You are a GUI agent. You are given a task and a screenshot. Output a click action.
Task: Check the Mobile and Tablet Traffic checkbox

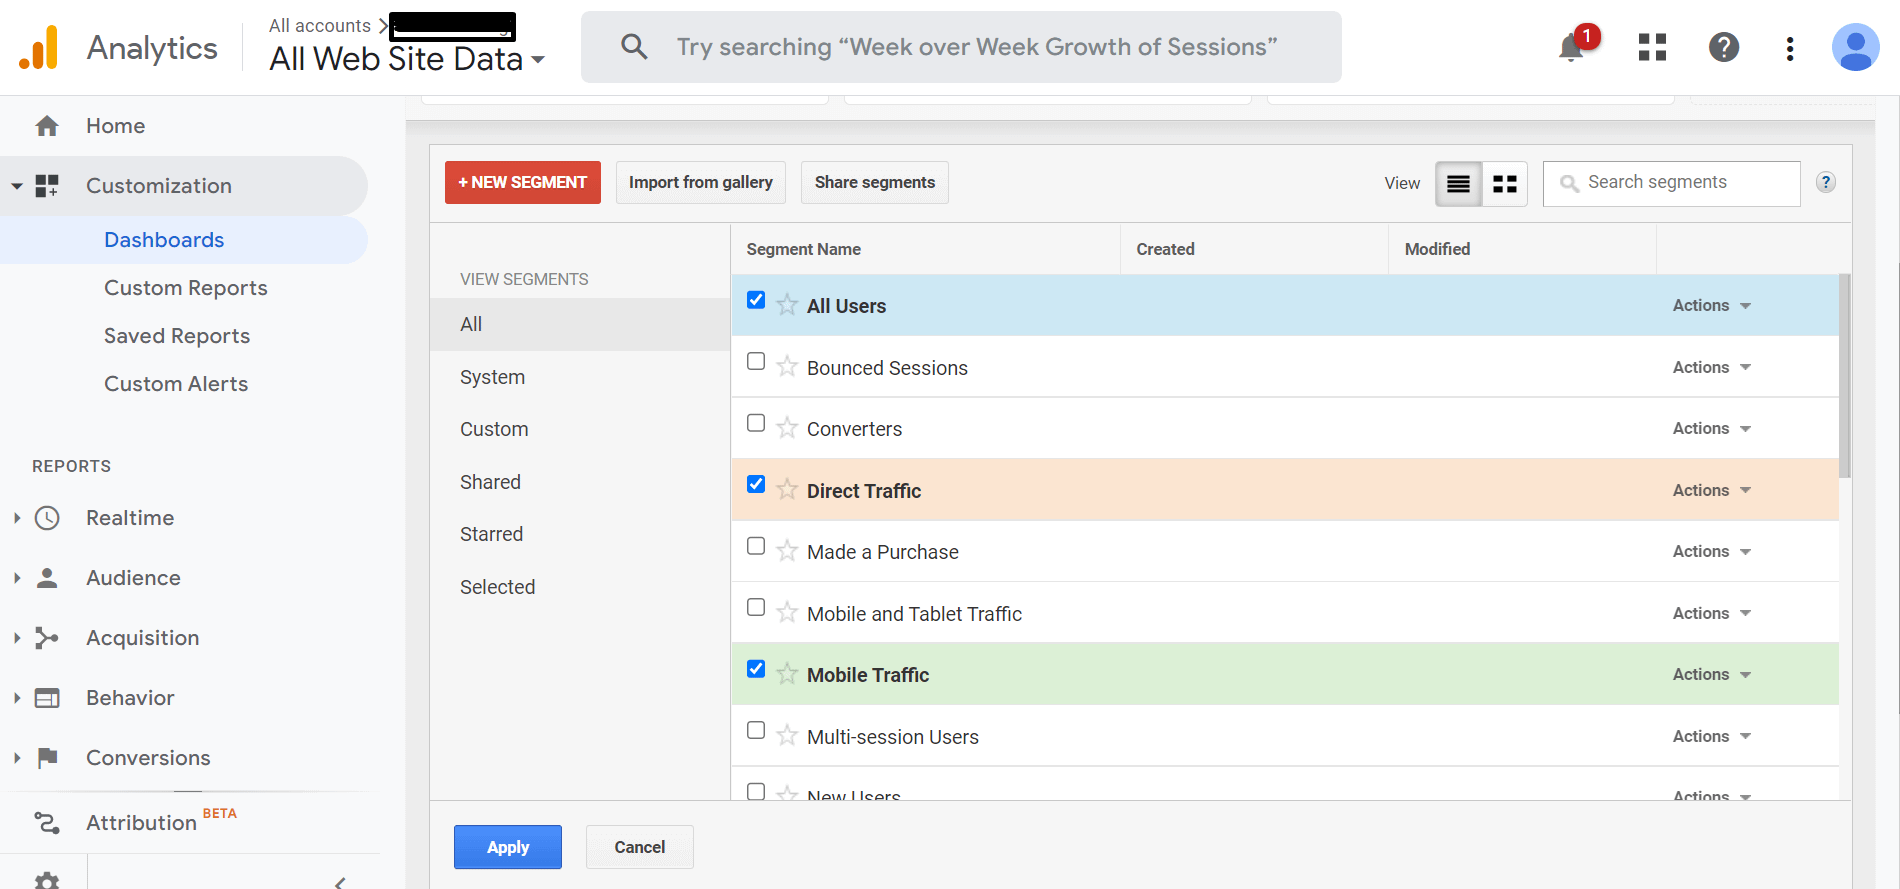coord(756,607)
